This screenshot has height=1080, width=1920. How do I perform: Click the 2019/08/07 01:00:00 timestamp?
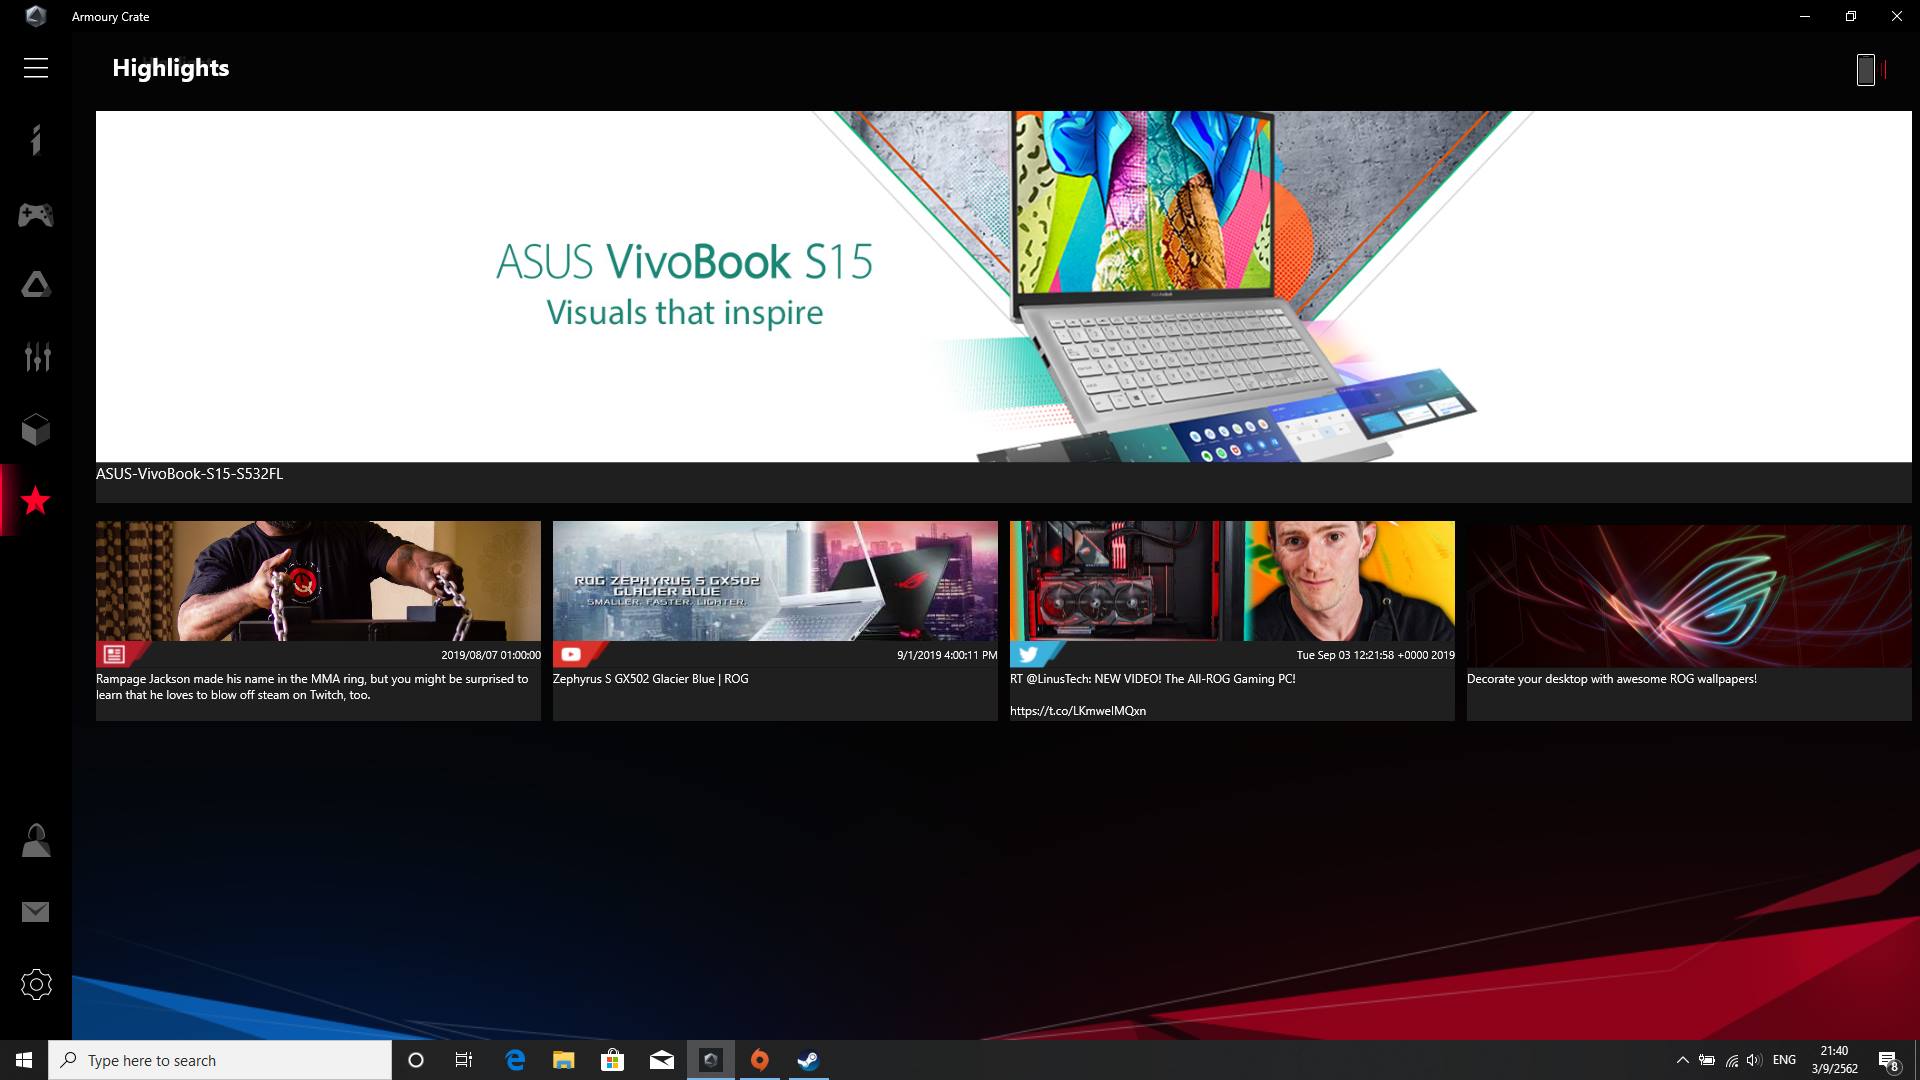491,655
